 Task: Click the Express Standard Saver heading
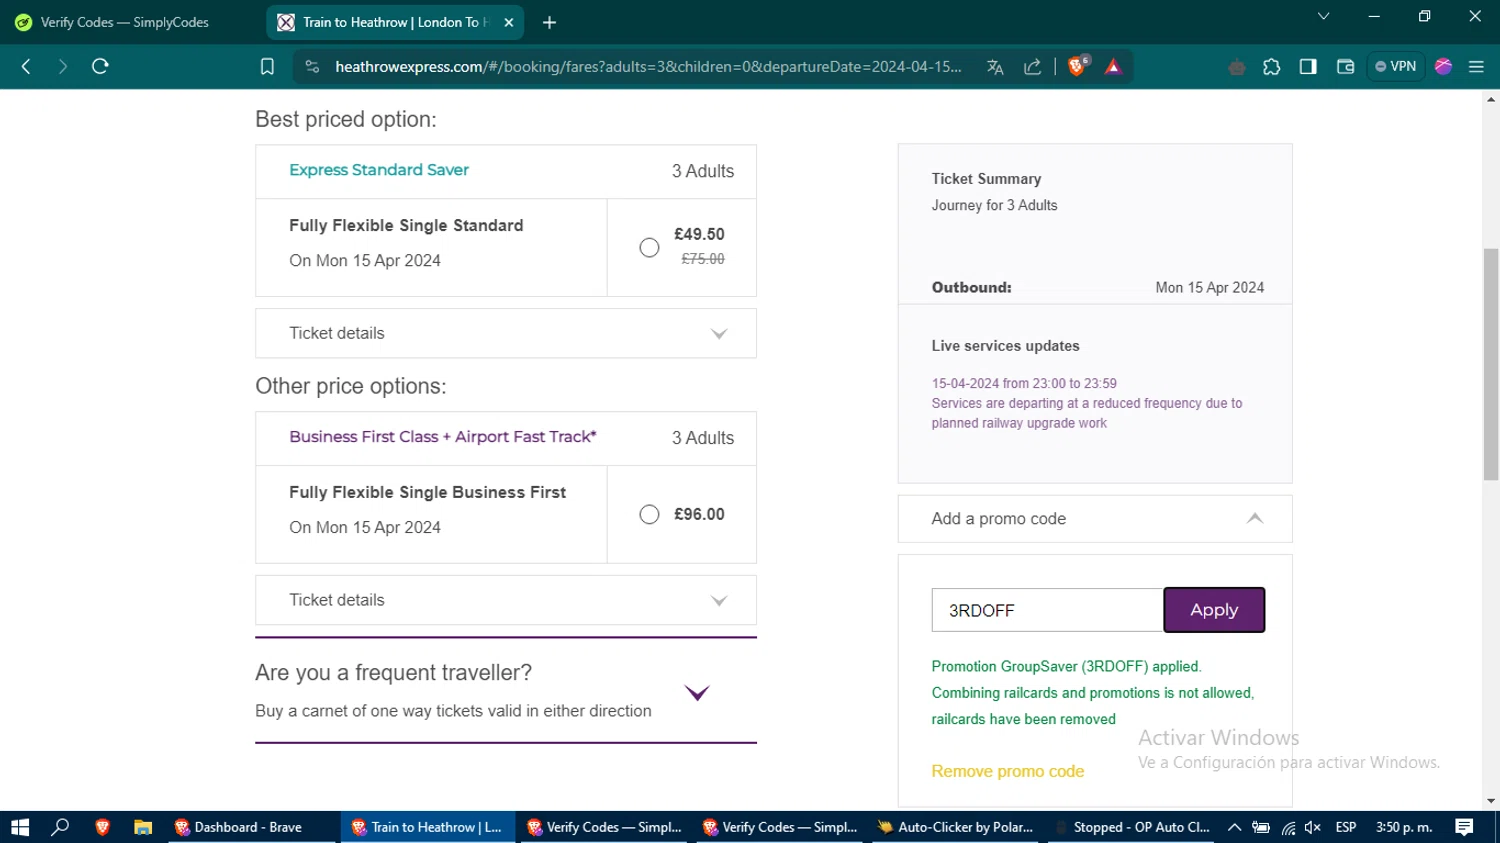[x=379, y=170]
